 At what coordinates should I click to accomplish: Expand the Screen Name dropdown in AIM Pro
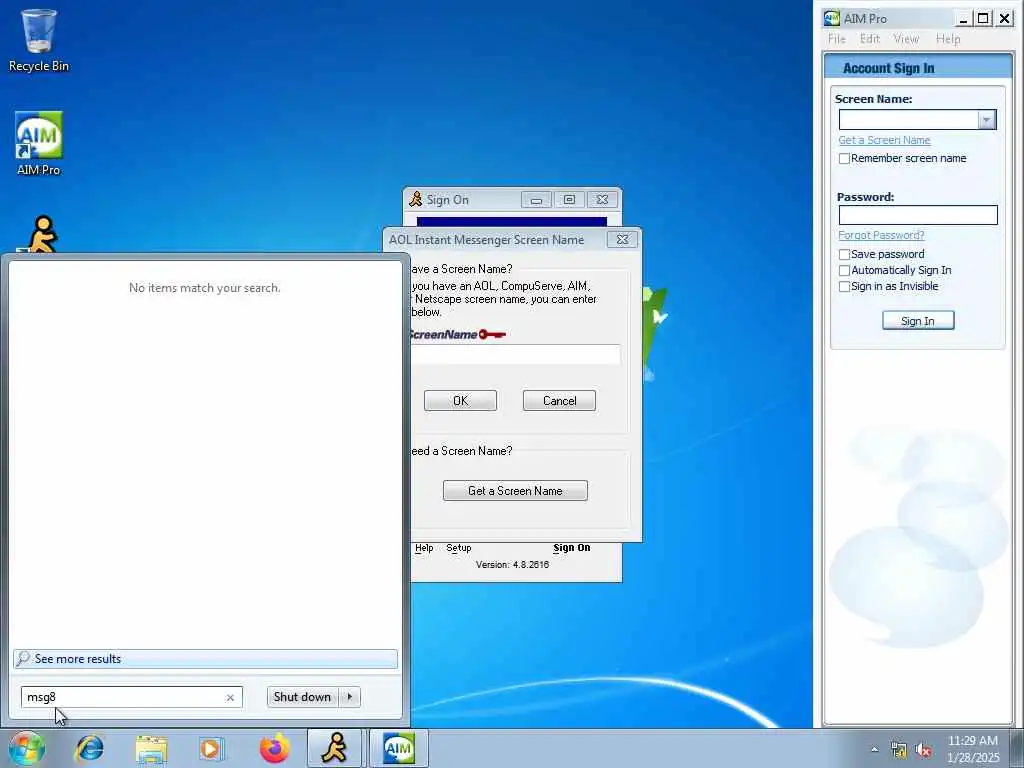coord(987,120)
